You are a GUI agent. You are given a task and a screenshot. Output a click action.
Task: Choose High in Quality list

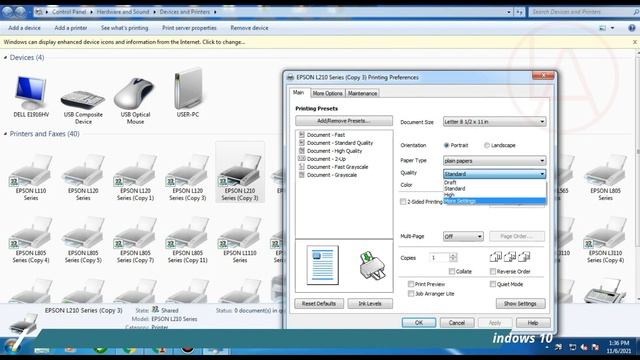click(494, 195)
